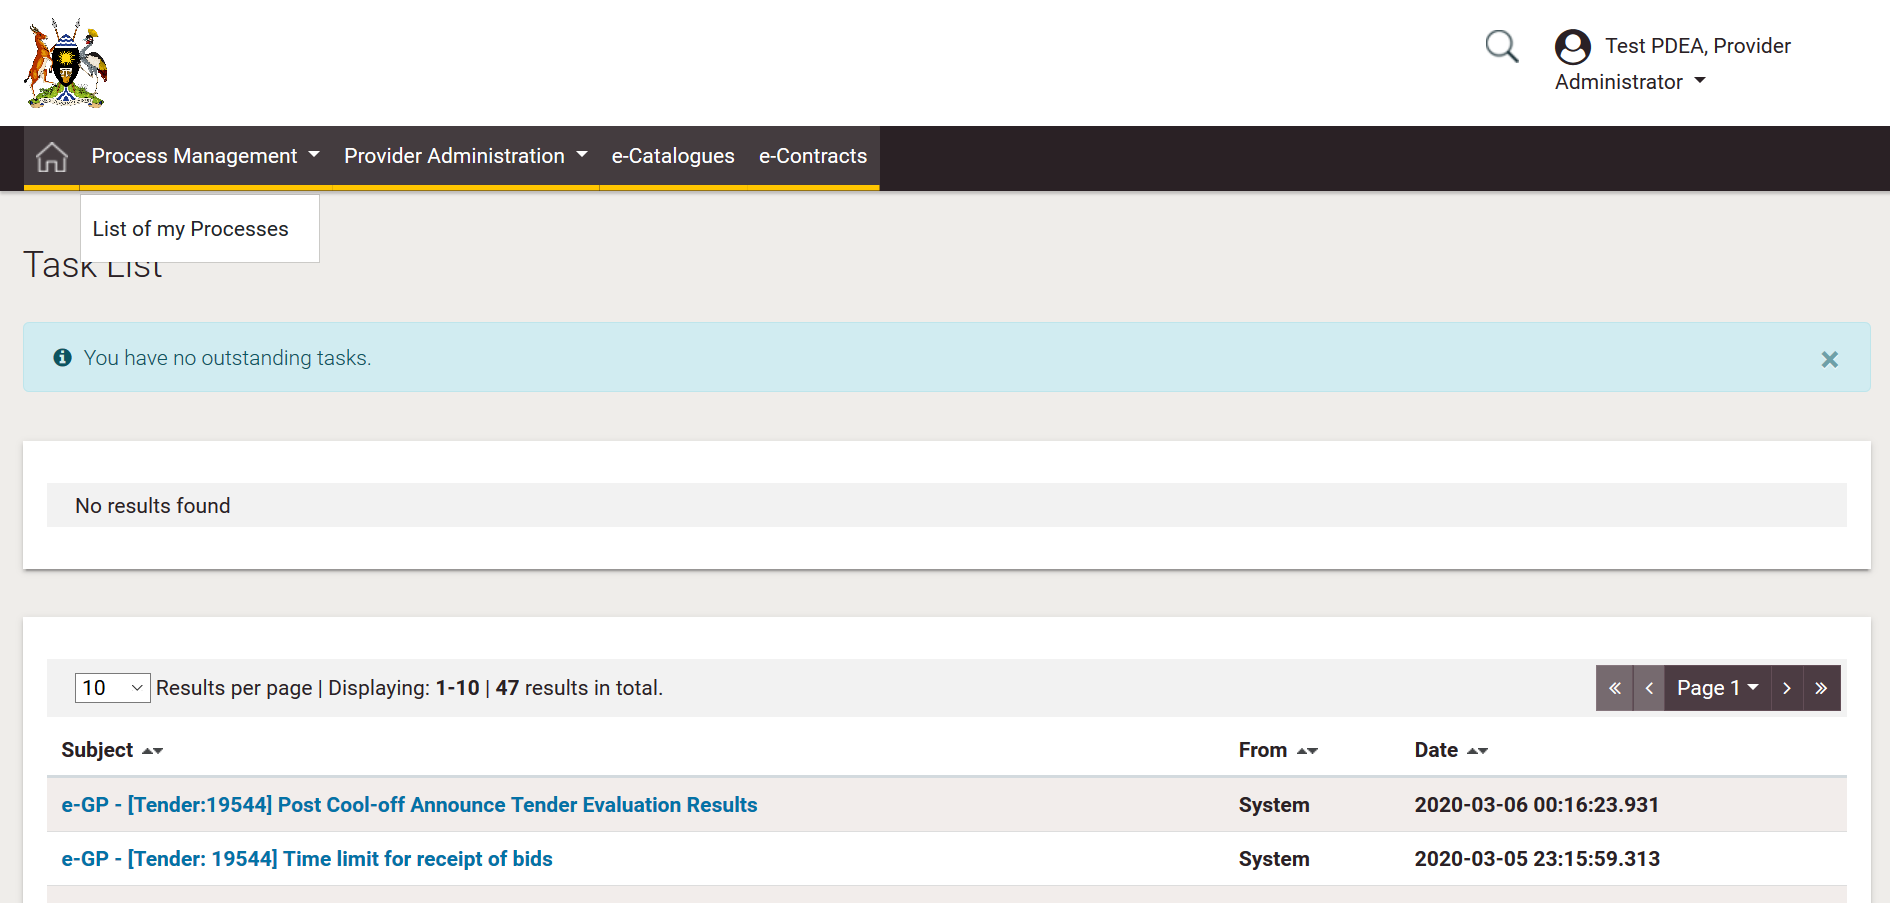Screen dimensions: 1890x903
Task: Go to the first page of results
Action: [1614, 688]
